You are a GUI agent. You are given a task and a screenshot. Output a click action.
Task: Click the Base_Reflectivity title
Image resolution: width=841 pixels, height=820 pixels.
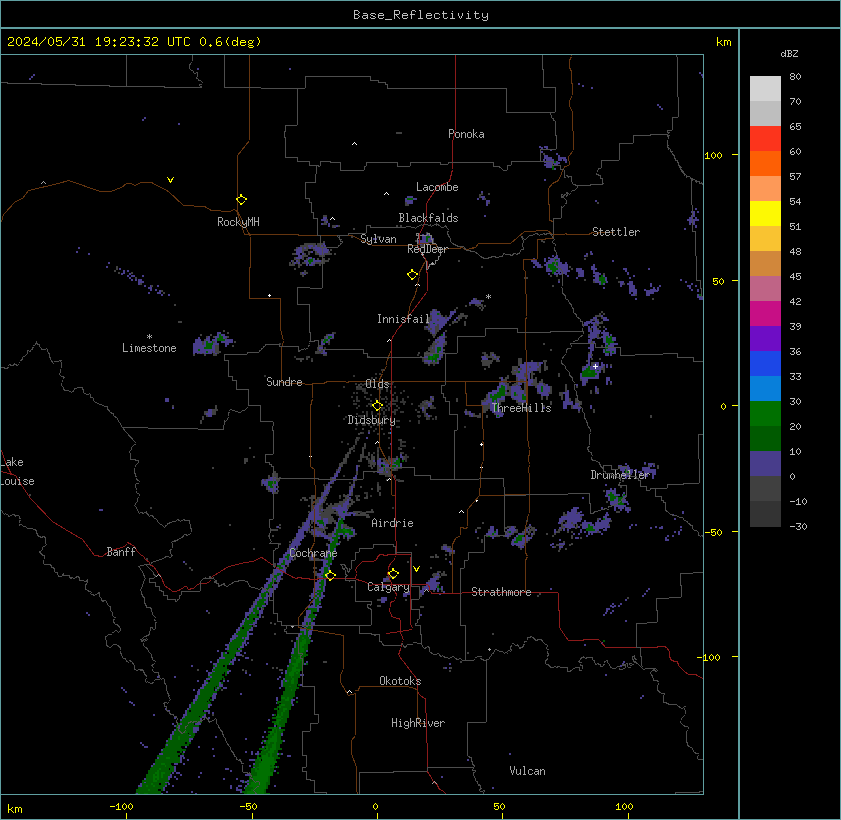421,15
